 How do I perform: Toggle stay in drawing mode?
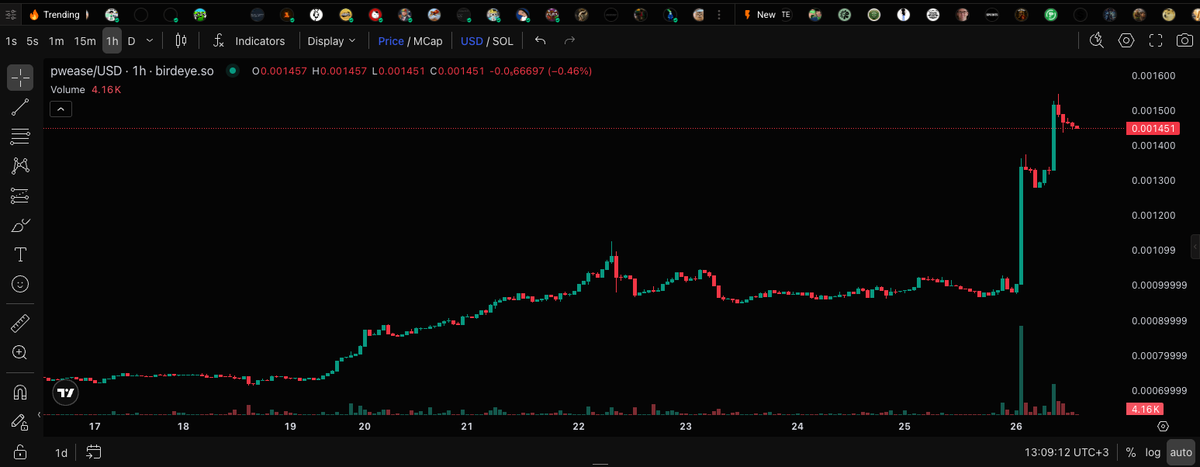coord(19,421)
